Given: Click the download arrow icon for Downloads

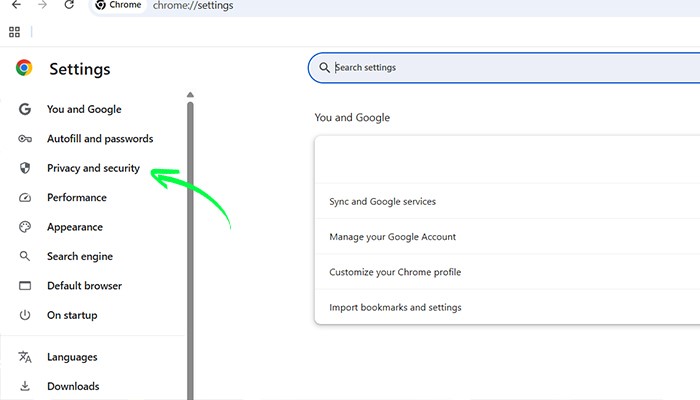Looking at the screenshot, I should pos(25,386).
